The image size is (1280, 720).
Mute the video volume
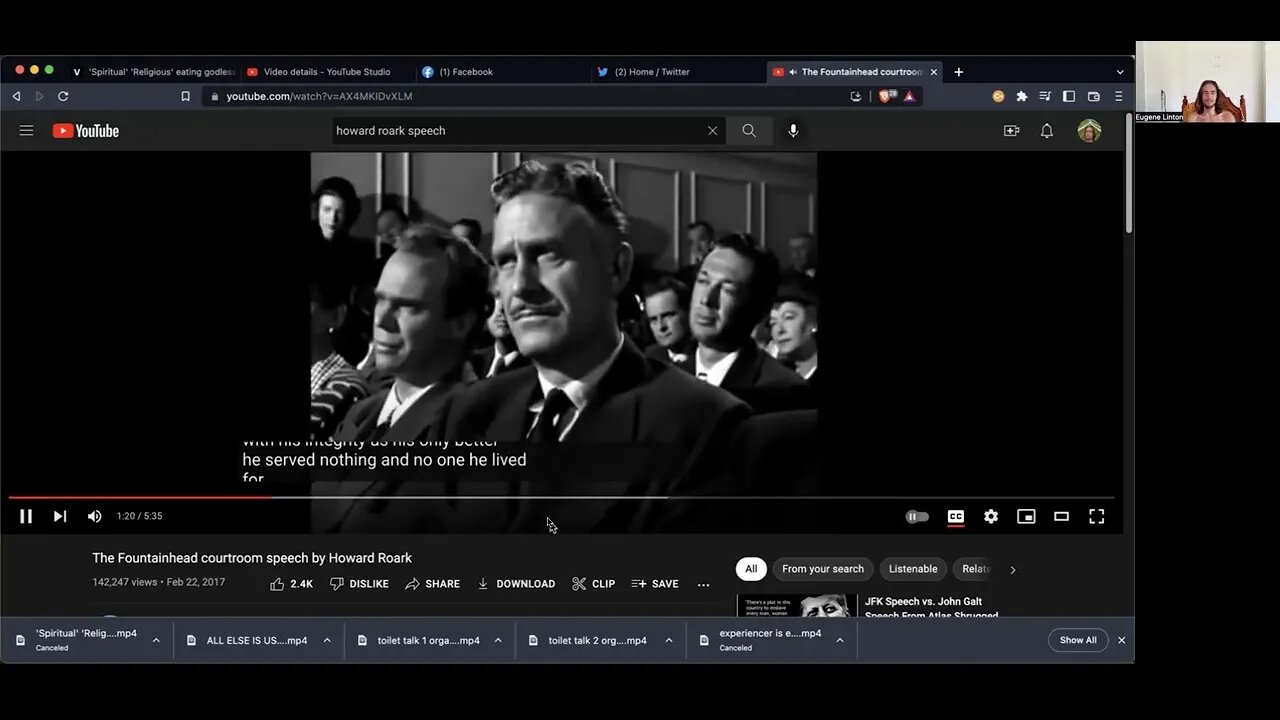[x=94, y=516]
